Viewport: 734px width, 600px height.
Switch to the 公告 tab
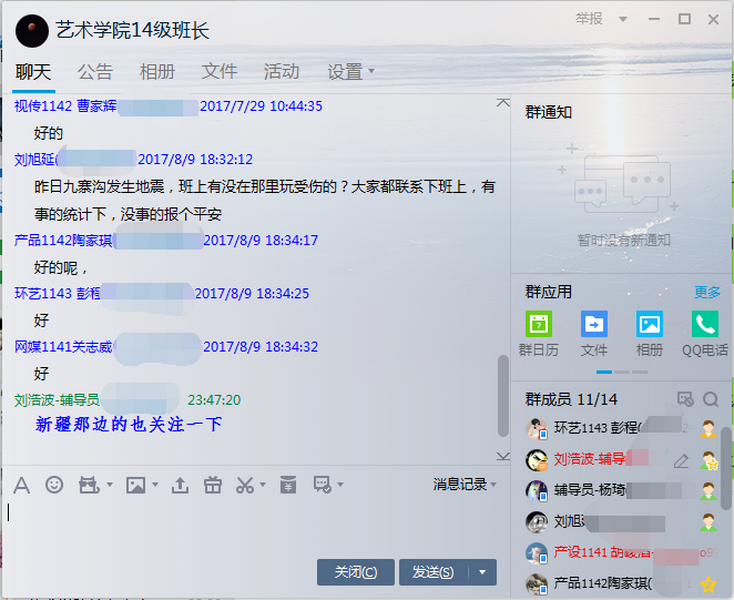point(95,72)
